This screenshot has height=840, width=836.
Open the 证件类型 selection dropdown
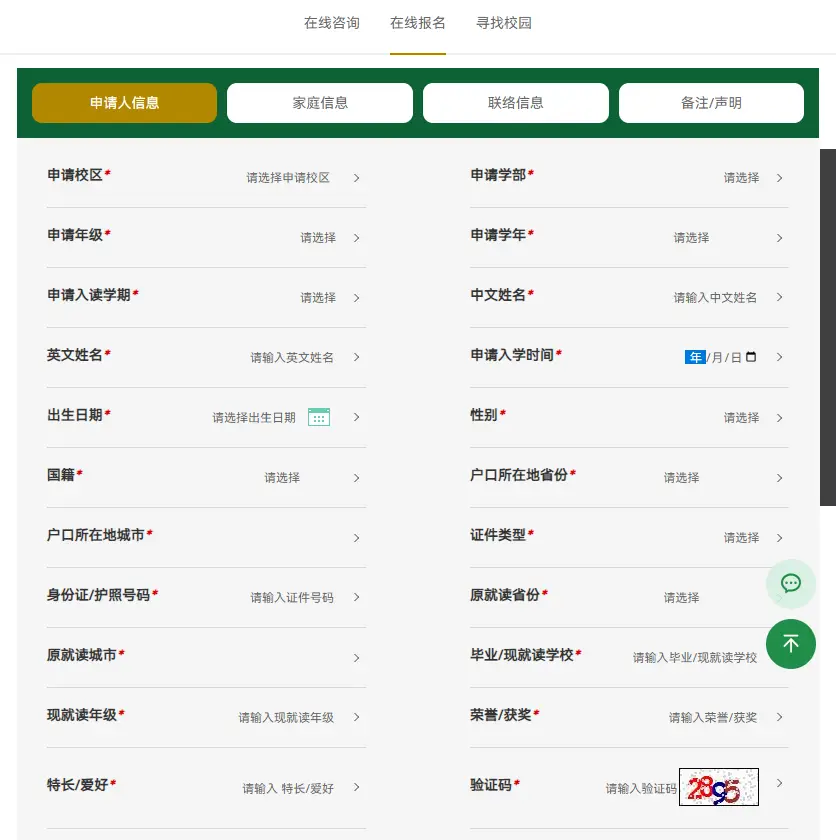click(x=741, y=538)
